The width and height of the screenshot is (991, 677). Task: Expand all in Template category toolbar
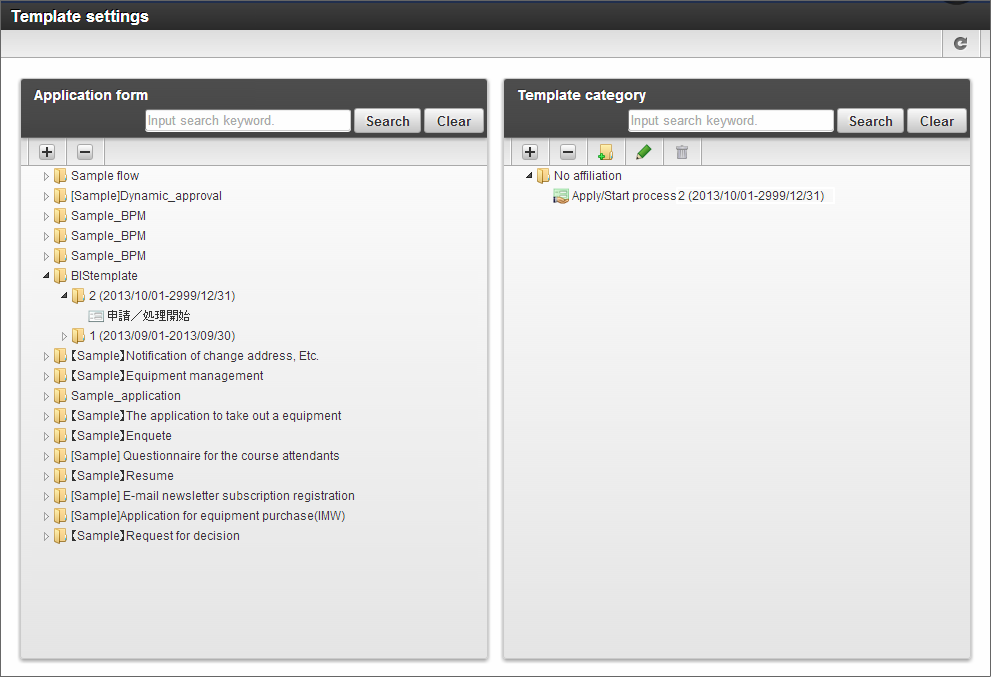point(530,152)
